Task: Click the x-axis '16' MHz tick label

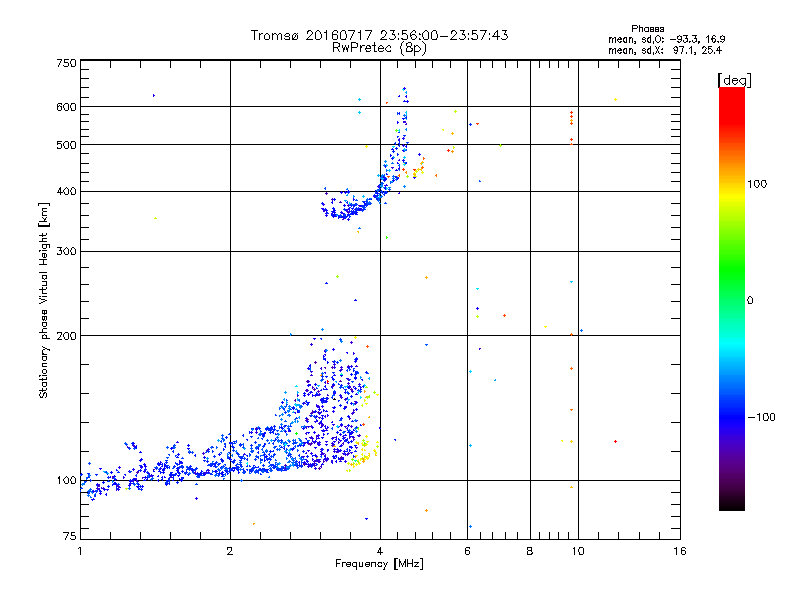Action: [680, 551]
